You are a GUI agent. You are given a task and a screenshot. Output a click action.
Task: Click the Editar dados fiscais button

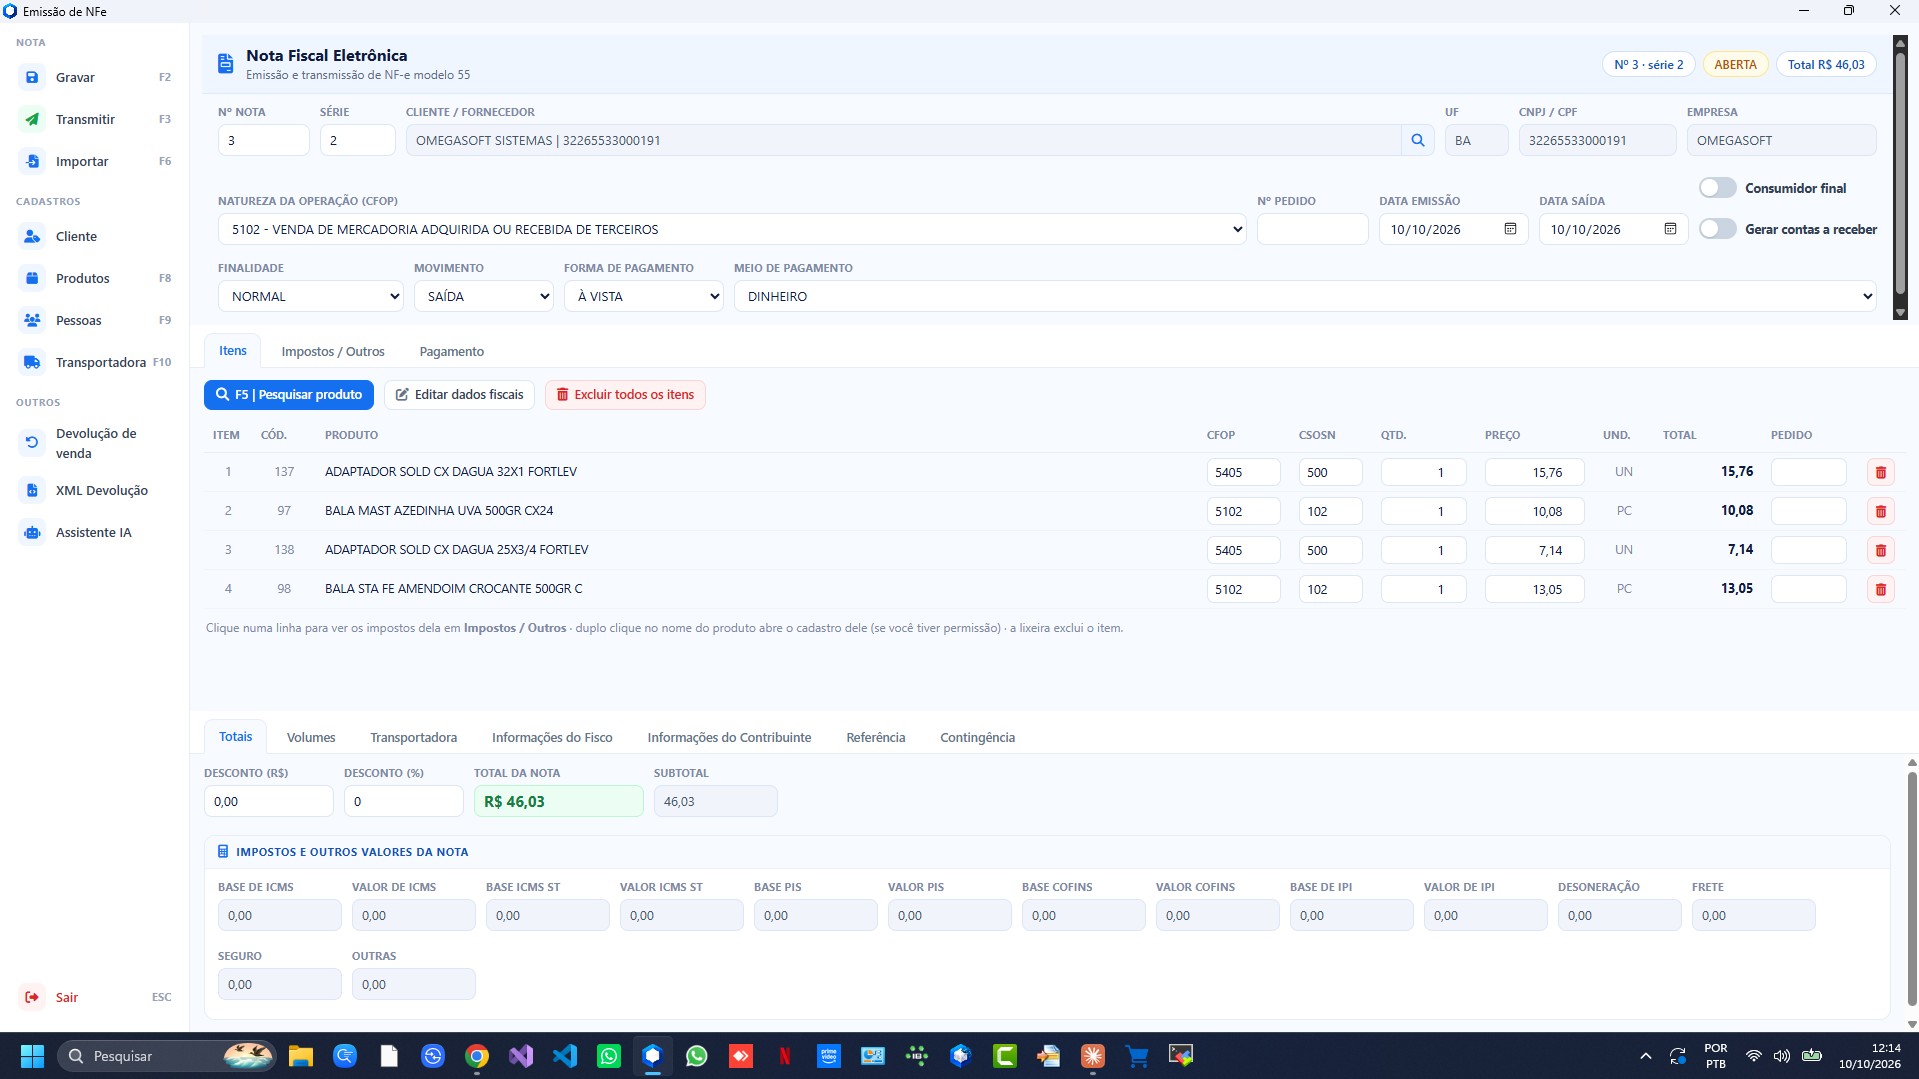point(459,394)
